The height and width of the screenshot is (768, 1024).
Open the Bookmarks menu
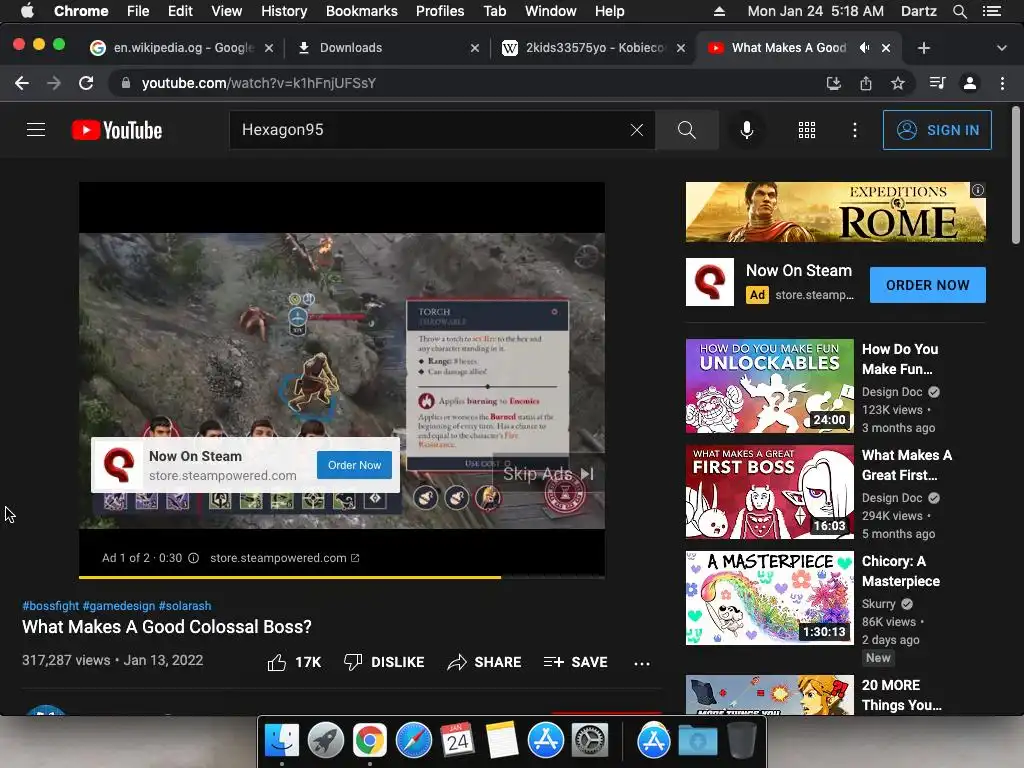tap(362, 11)
